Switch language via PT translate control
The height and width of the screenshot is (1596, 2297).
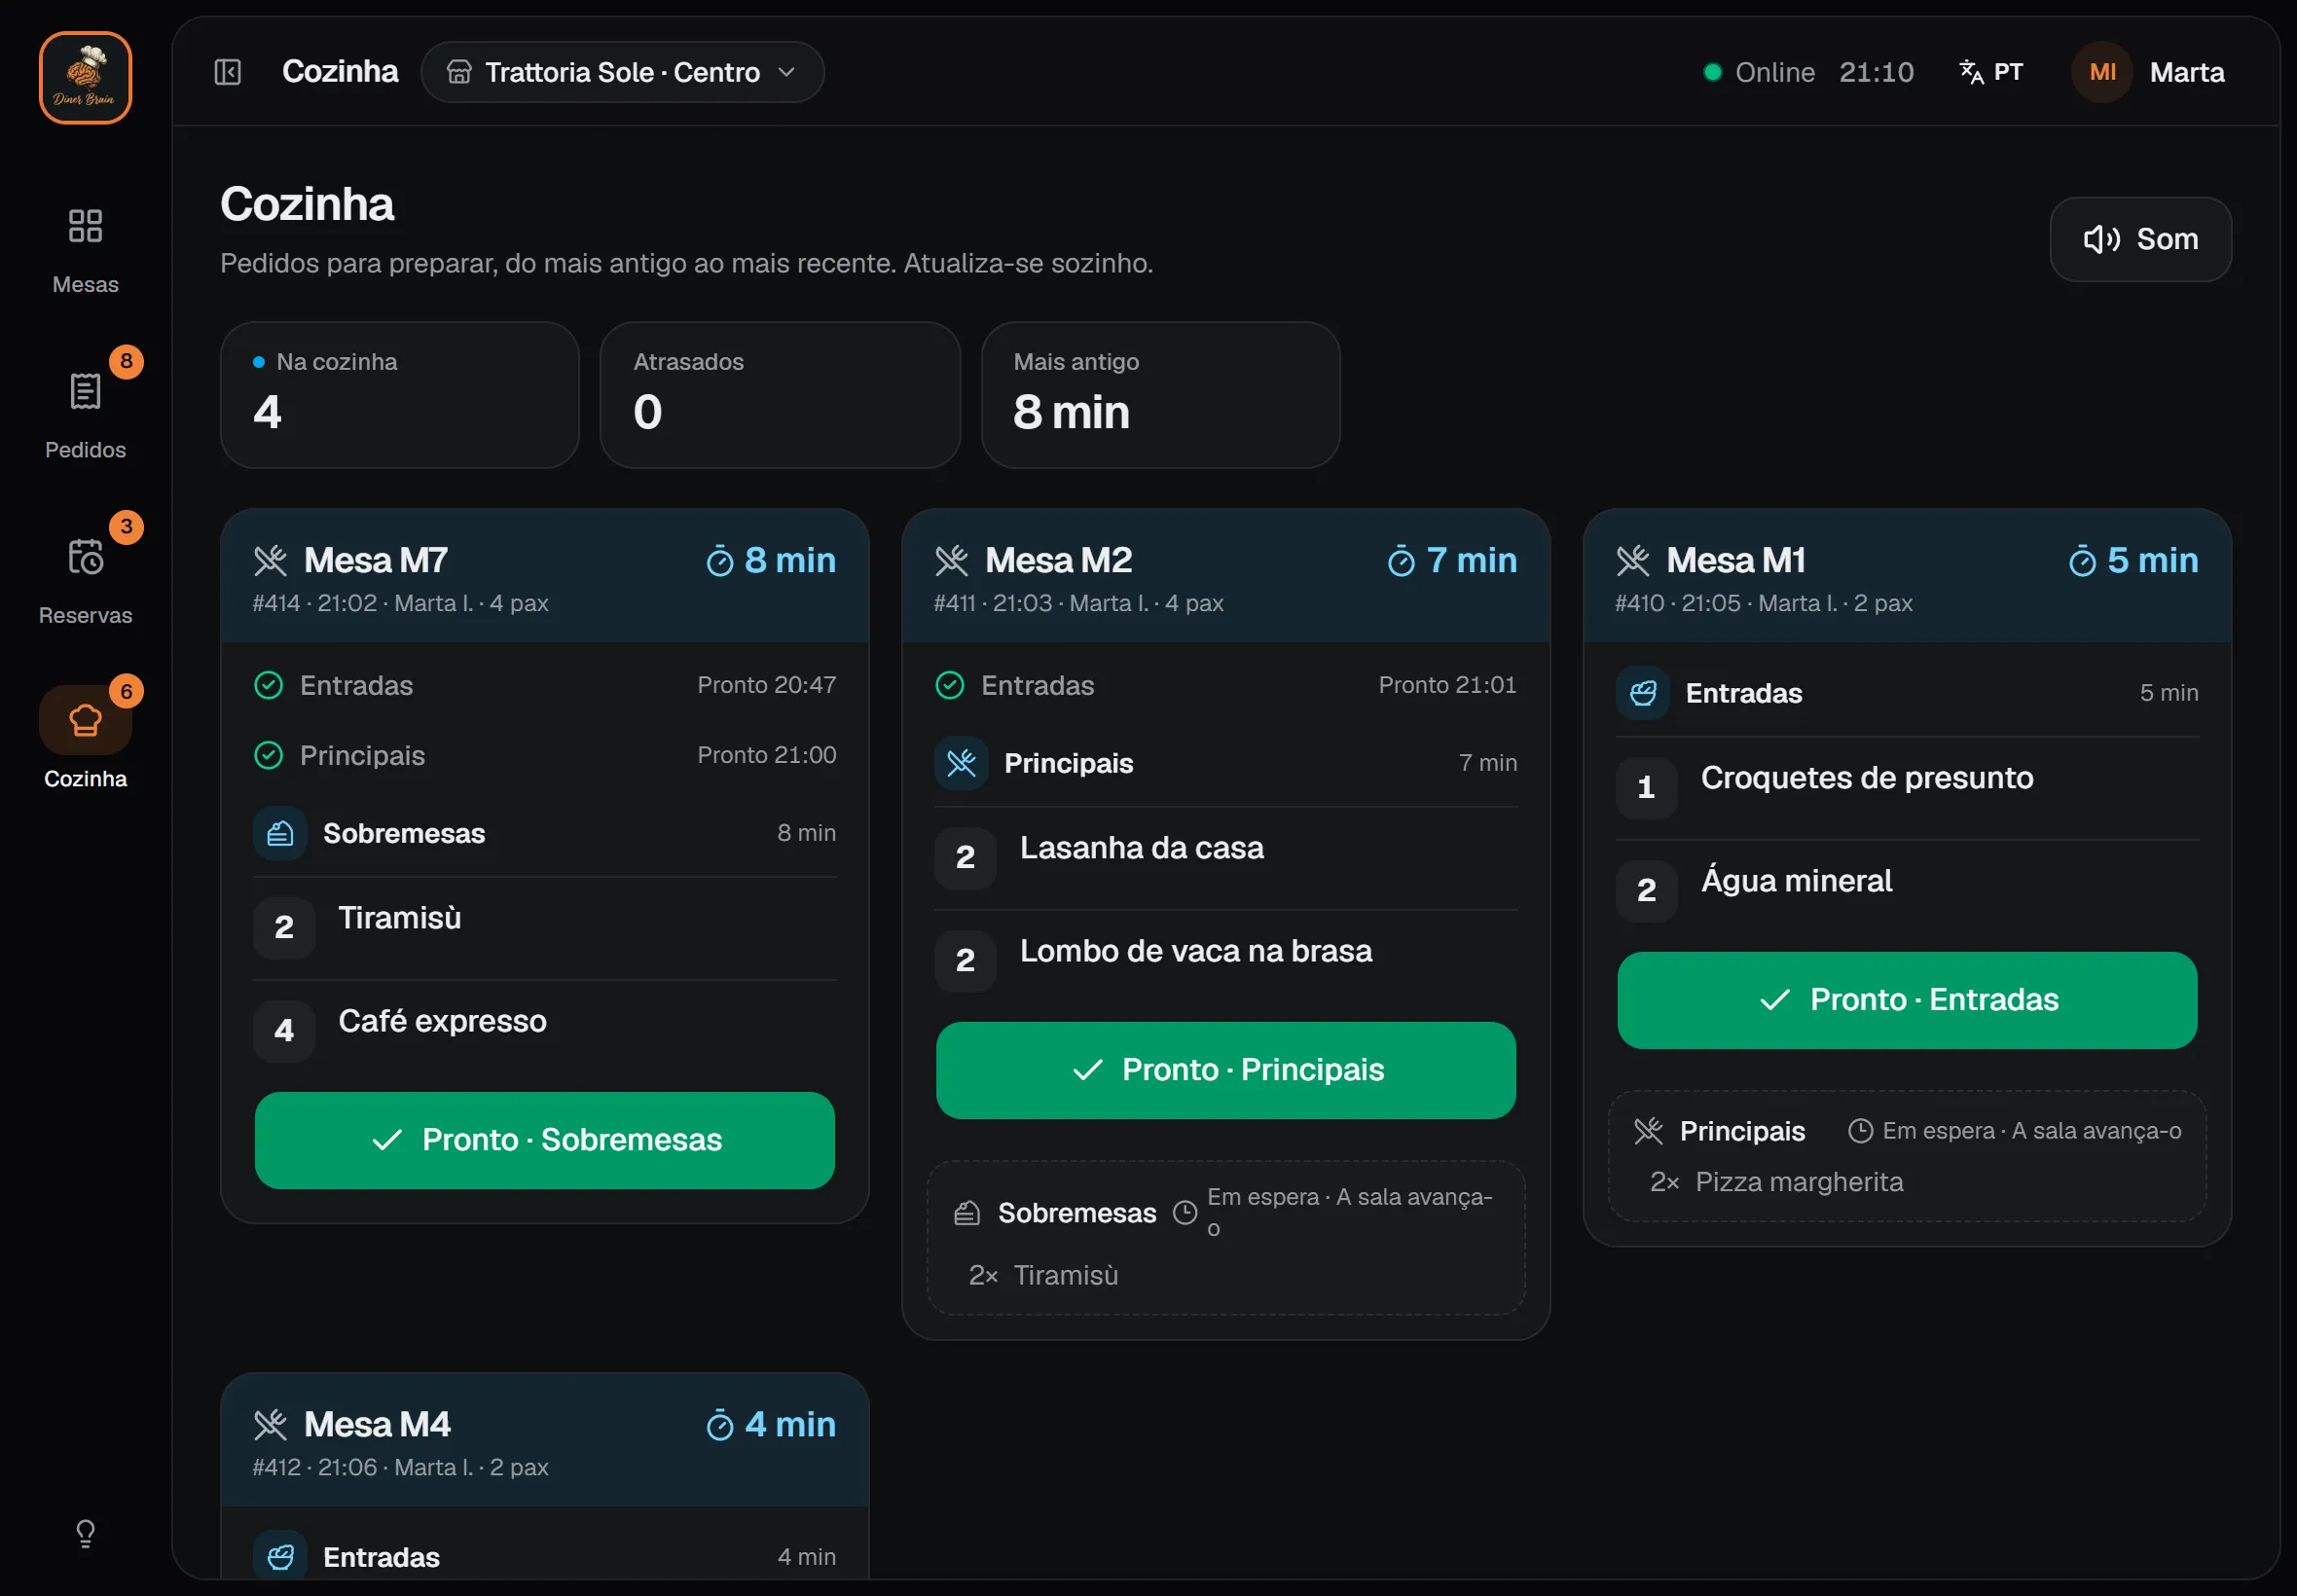click(x=1991, y=72)
